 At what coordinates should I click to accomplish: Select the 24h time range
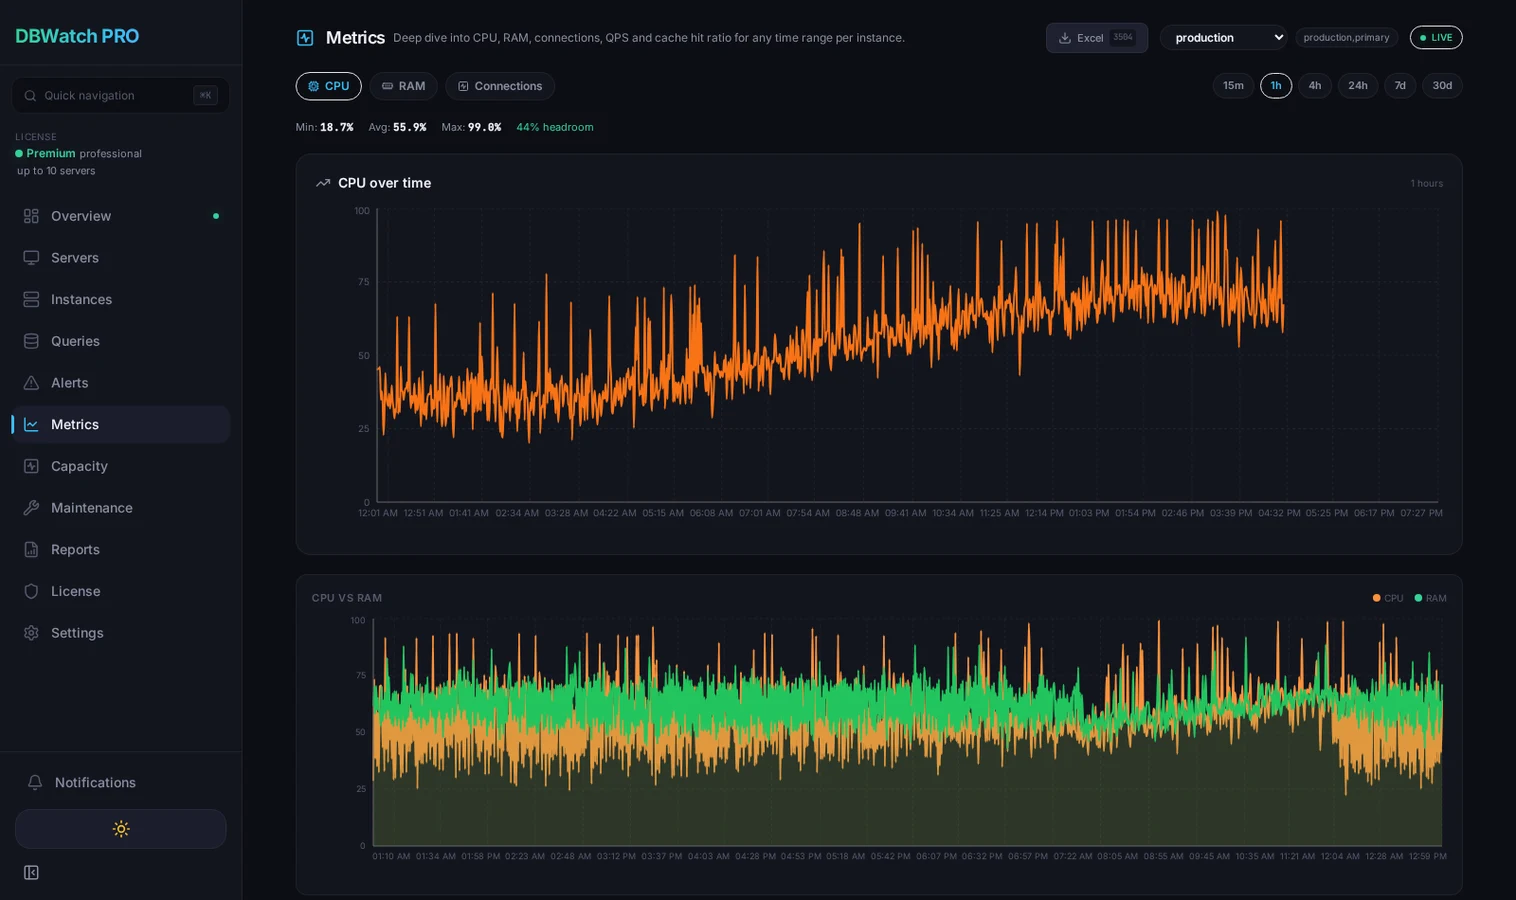coord(1357,86)
